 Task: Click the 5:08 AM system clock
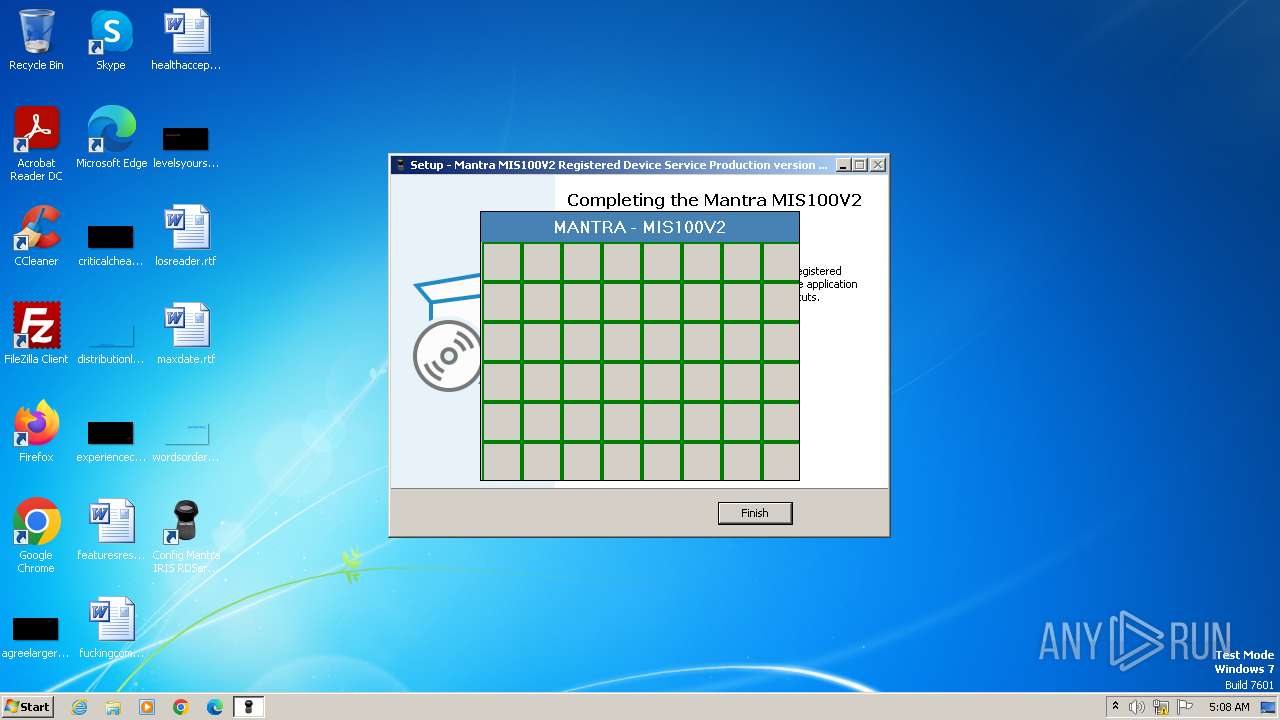tap(1229, 707)
